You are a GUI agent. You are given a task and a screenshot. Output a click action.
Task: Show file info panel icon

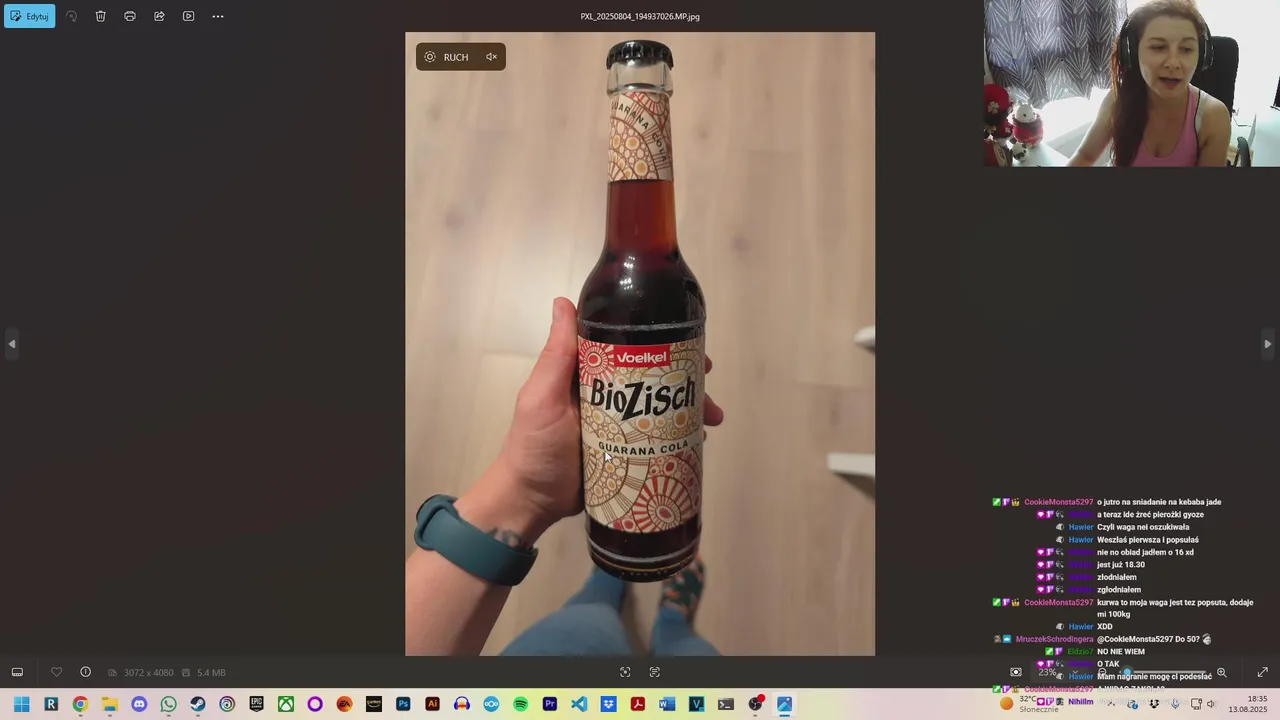click(86, 672)
